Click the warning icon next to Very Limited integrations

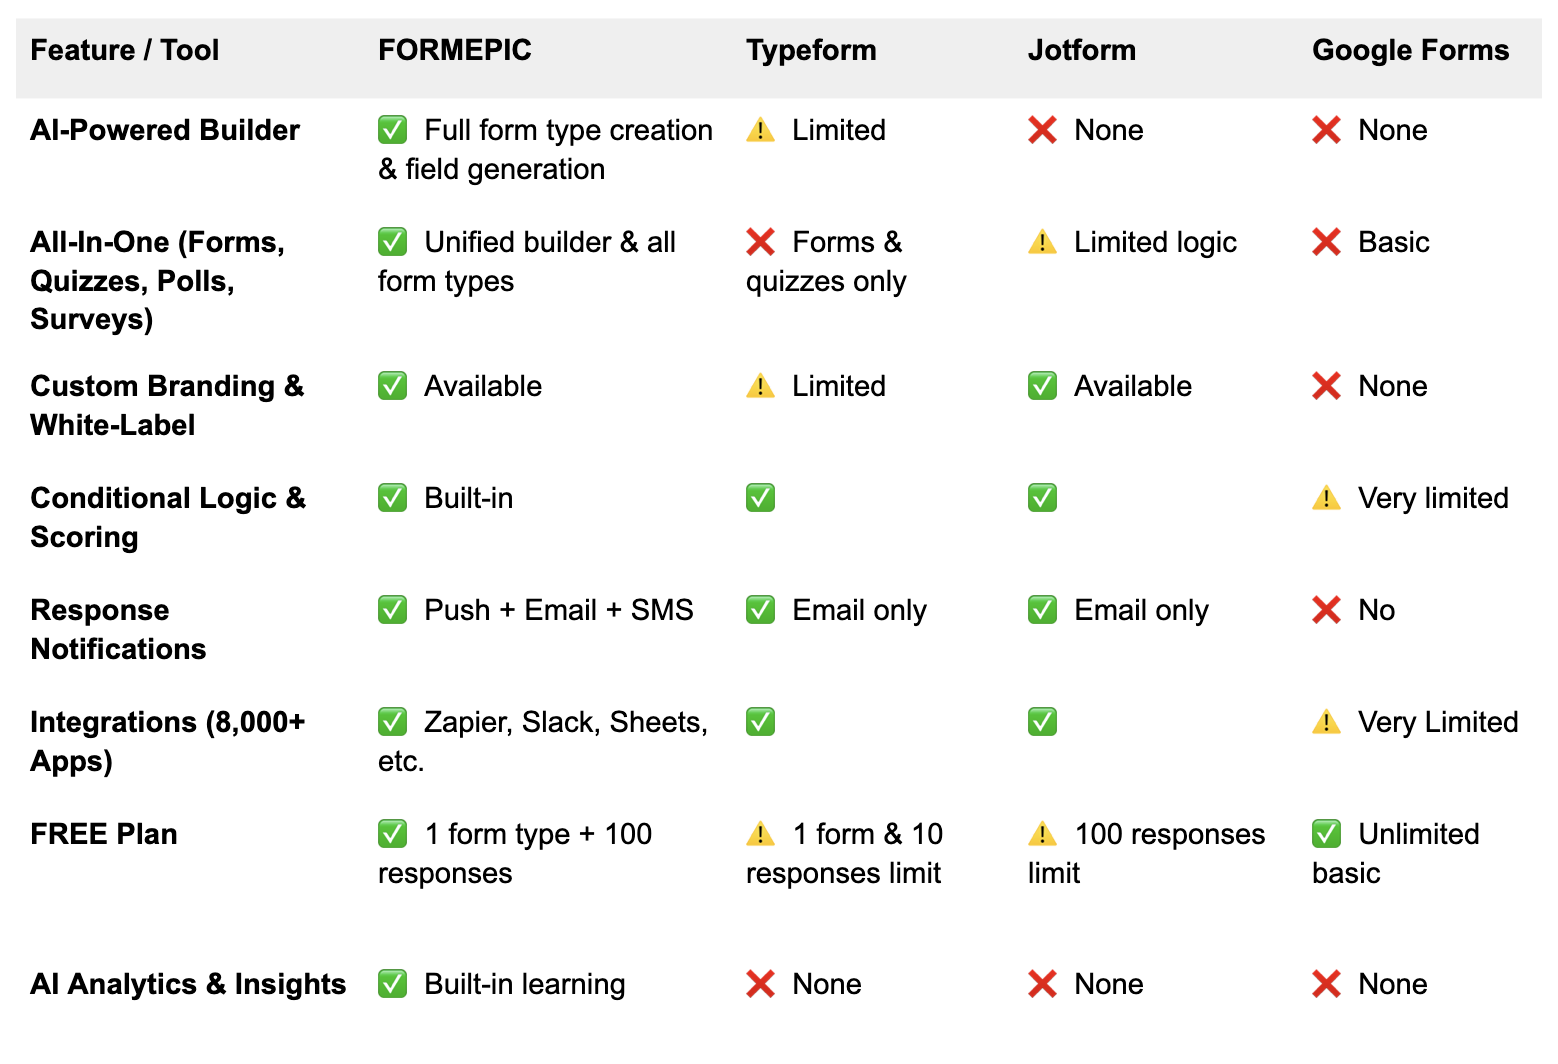click(1326, 722)
